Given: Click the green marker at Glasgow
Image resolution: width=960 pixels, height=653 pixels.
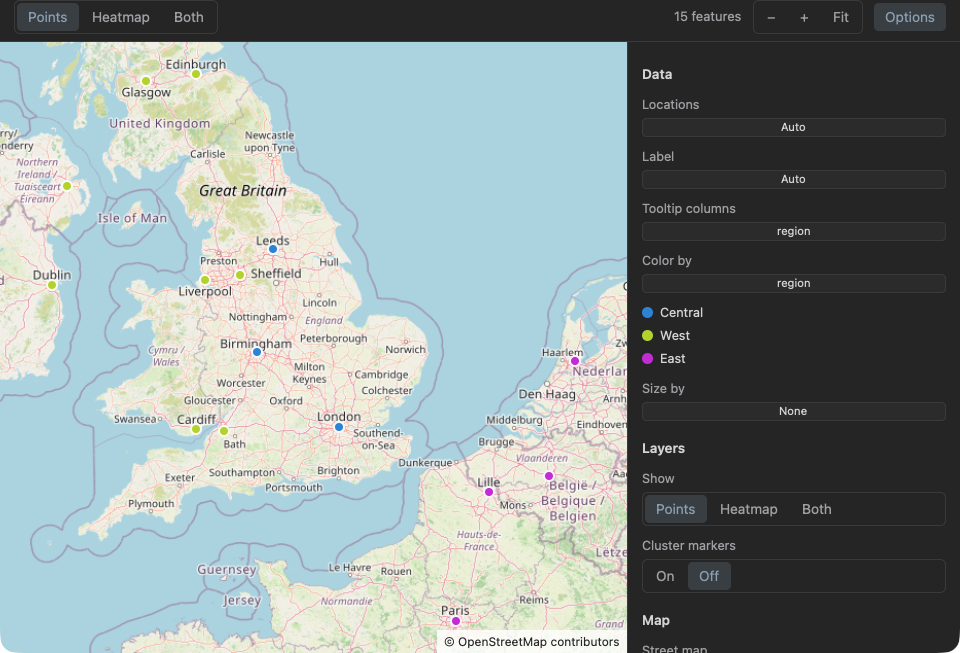Looking at the screenshot, I should click(x=146, y=81).
